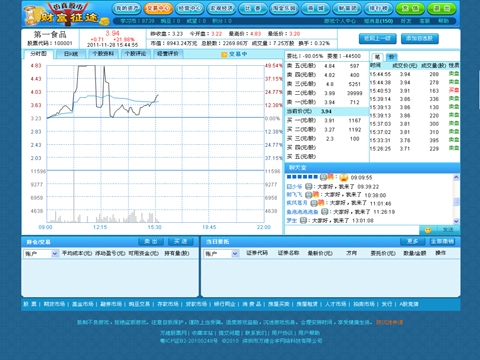Screen dimensions: 480x360
Task: Click the 添加自选股 button
Action: 419,39
